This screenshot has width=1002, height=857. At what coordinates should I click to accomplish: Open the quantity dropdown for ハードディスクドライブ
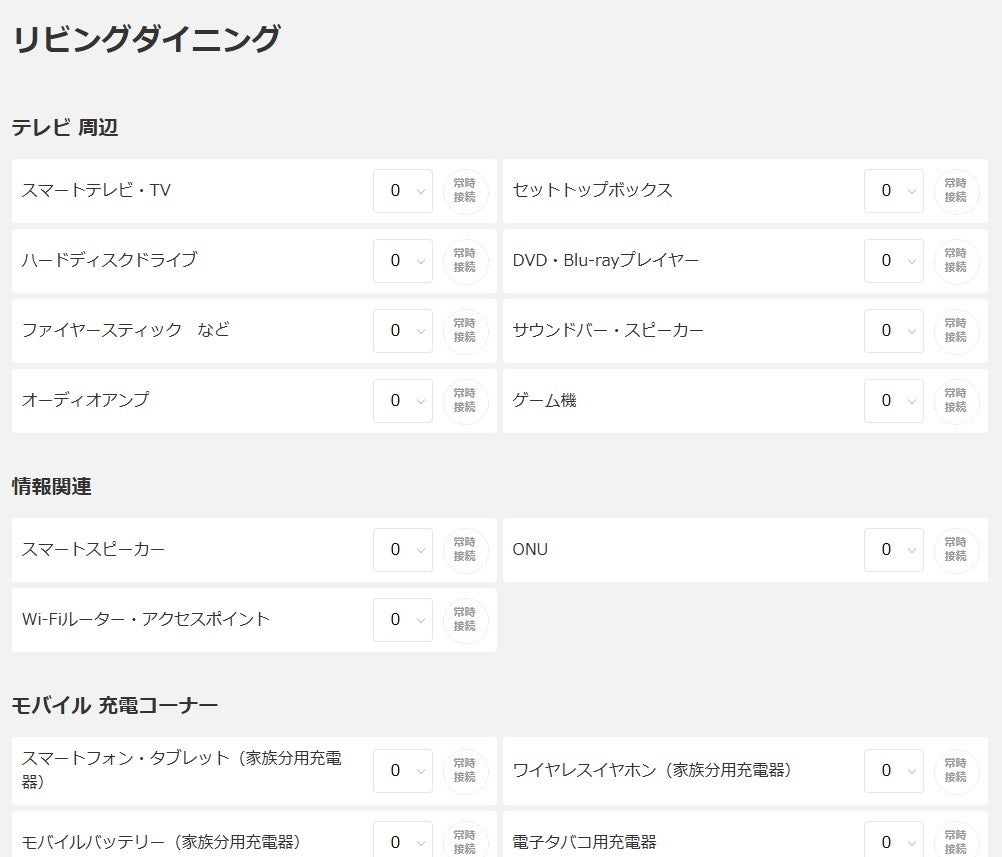pyautogui.click(x=402, y=261)
